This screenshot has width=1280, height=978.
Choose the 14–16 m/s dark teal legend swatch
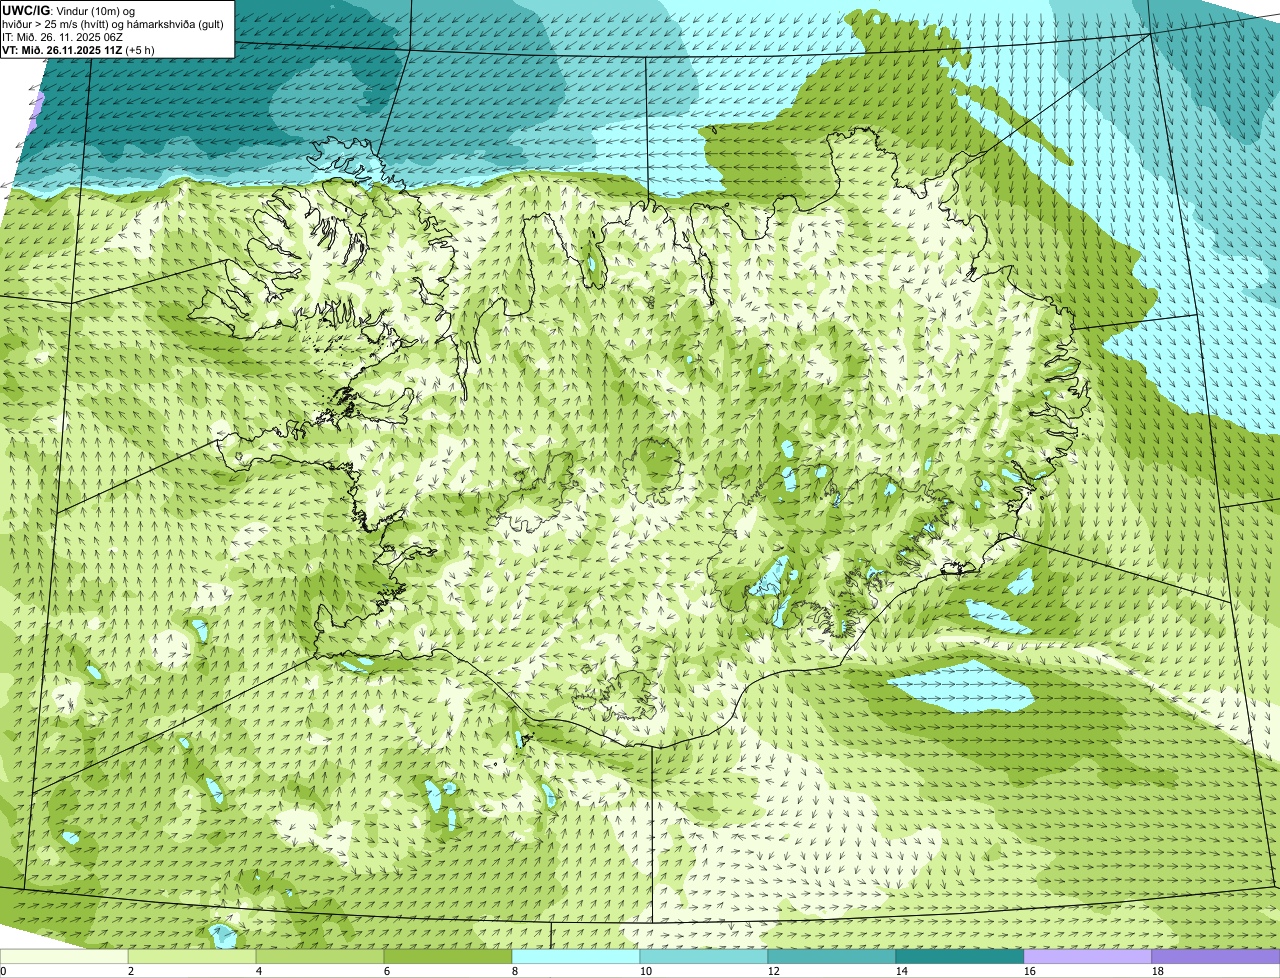pos(960,956)
